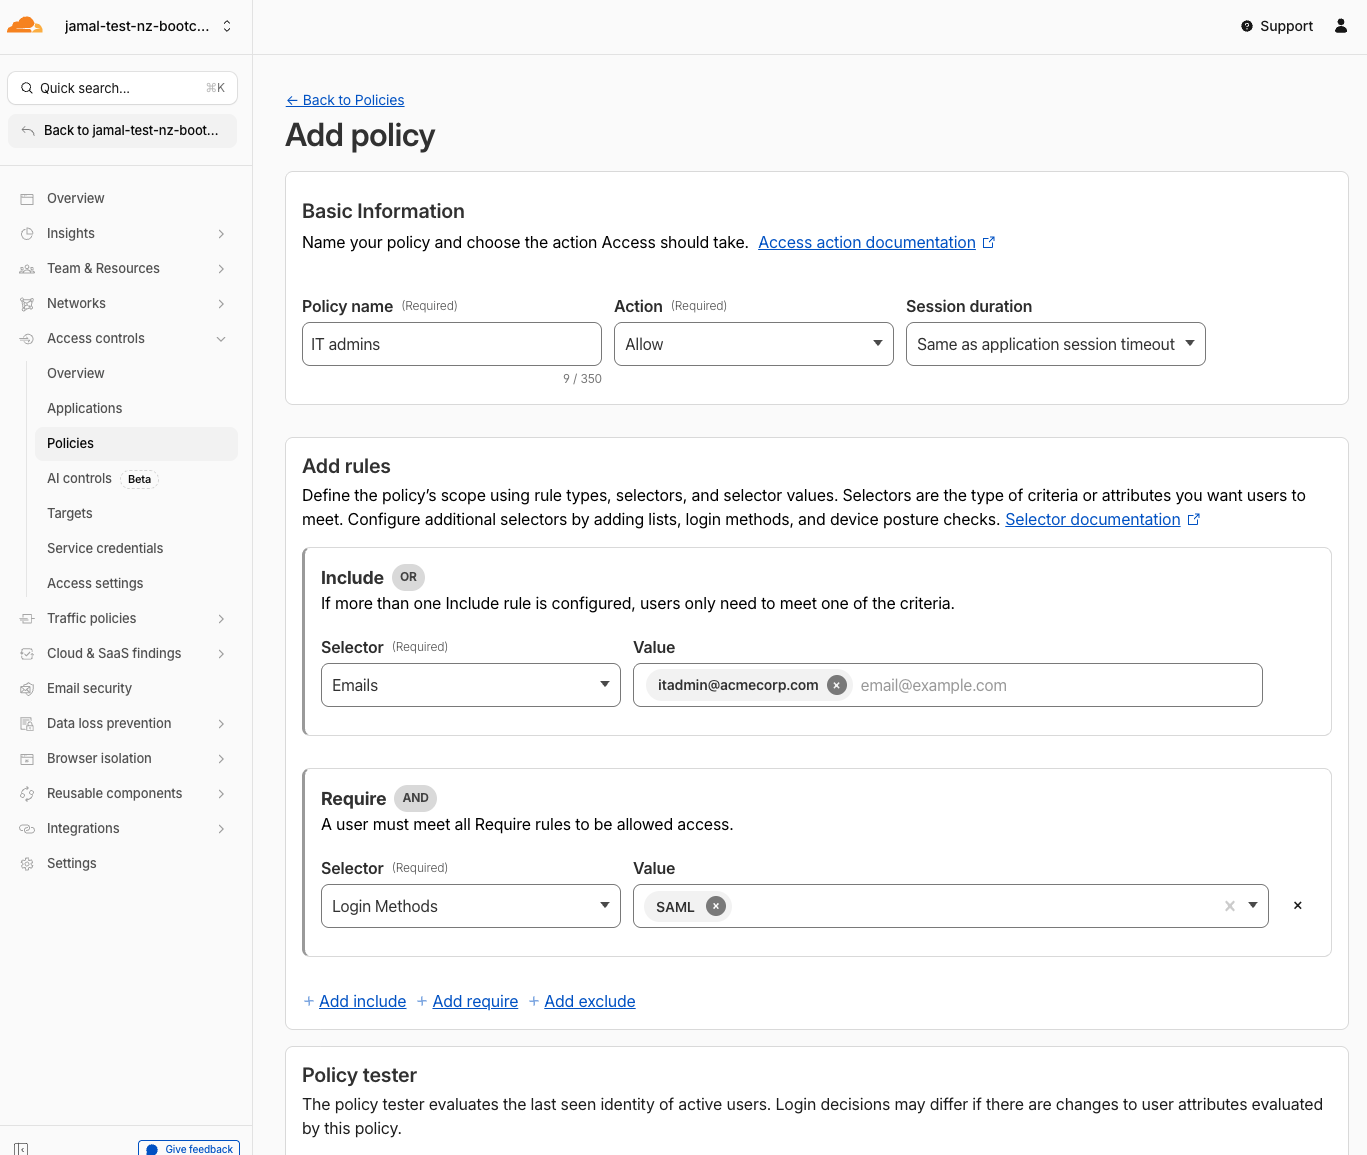Open the Support menu
The image size is (1367, 1155).
pos(1277,26)
